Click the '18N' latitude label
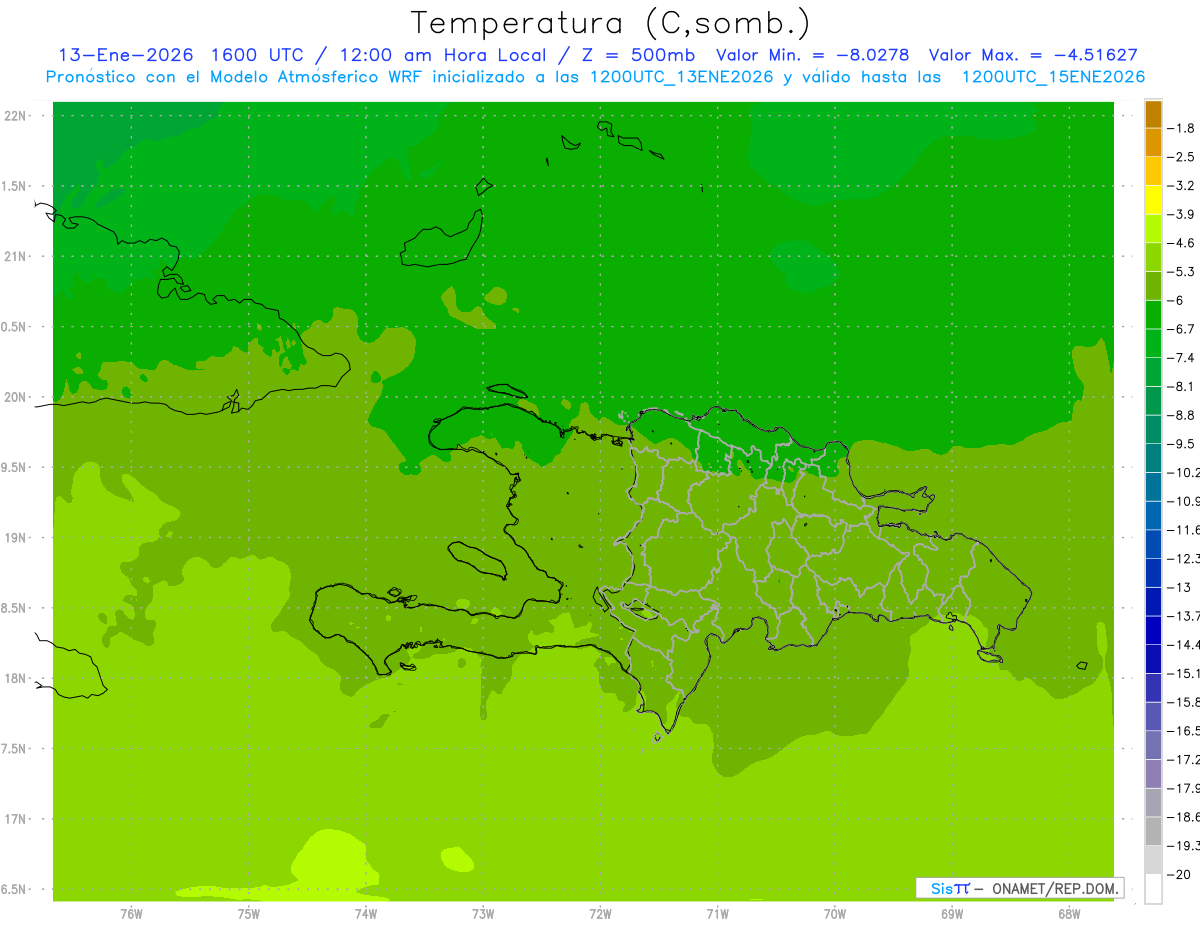1200x927 pixels. coord(17,678)
